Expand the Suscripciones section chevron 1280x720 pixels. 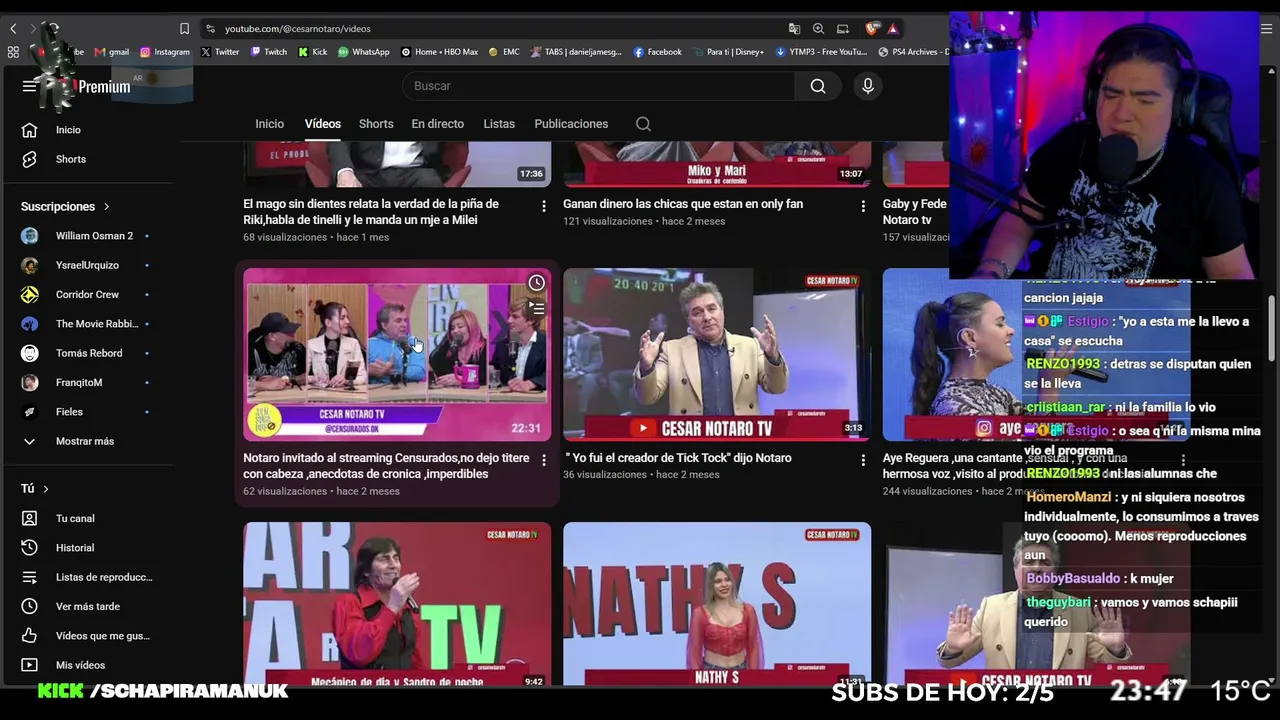pos(106,207)
